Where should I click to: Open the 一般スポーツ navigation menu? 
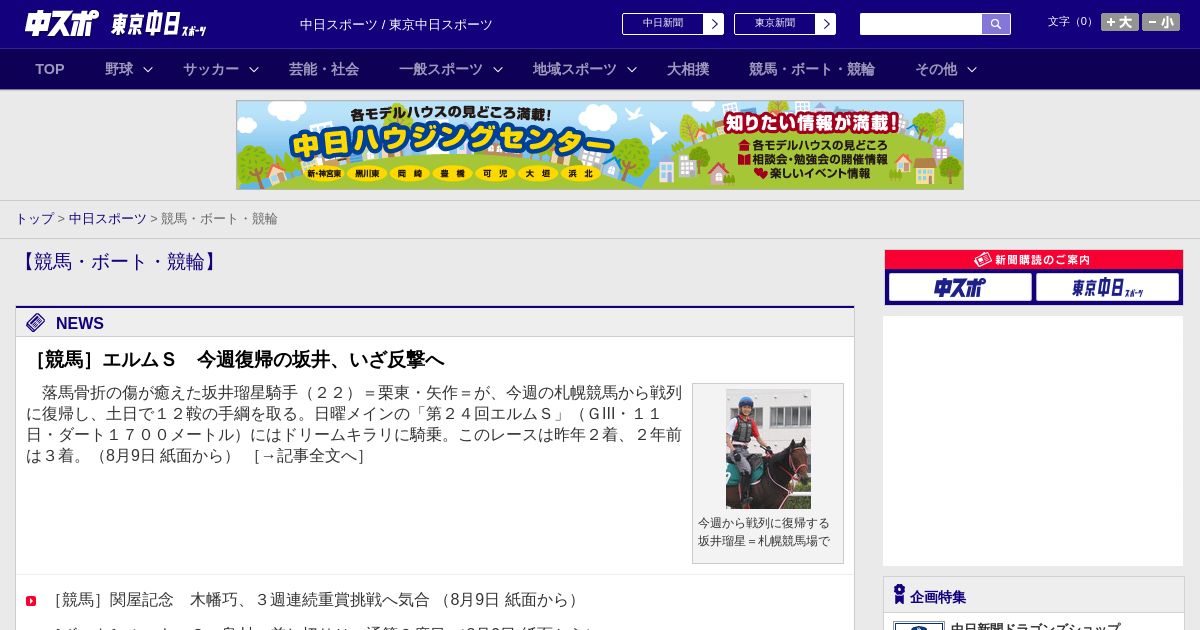tap(441, 69)
